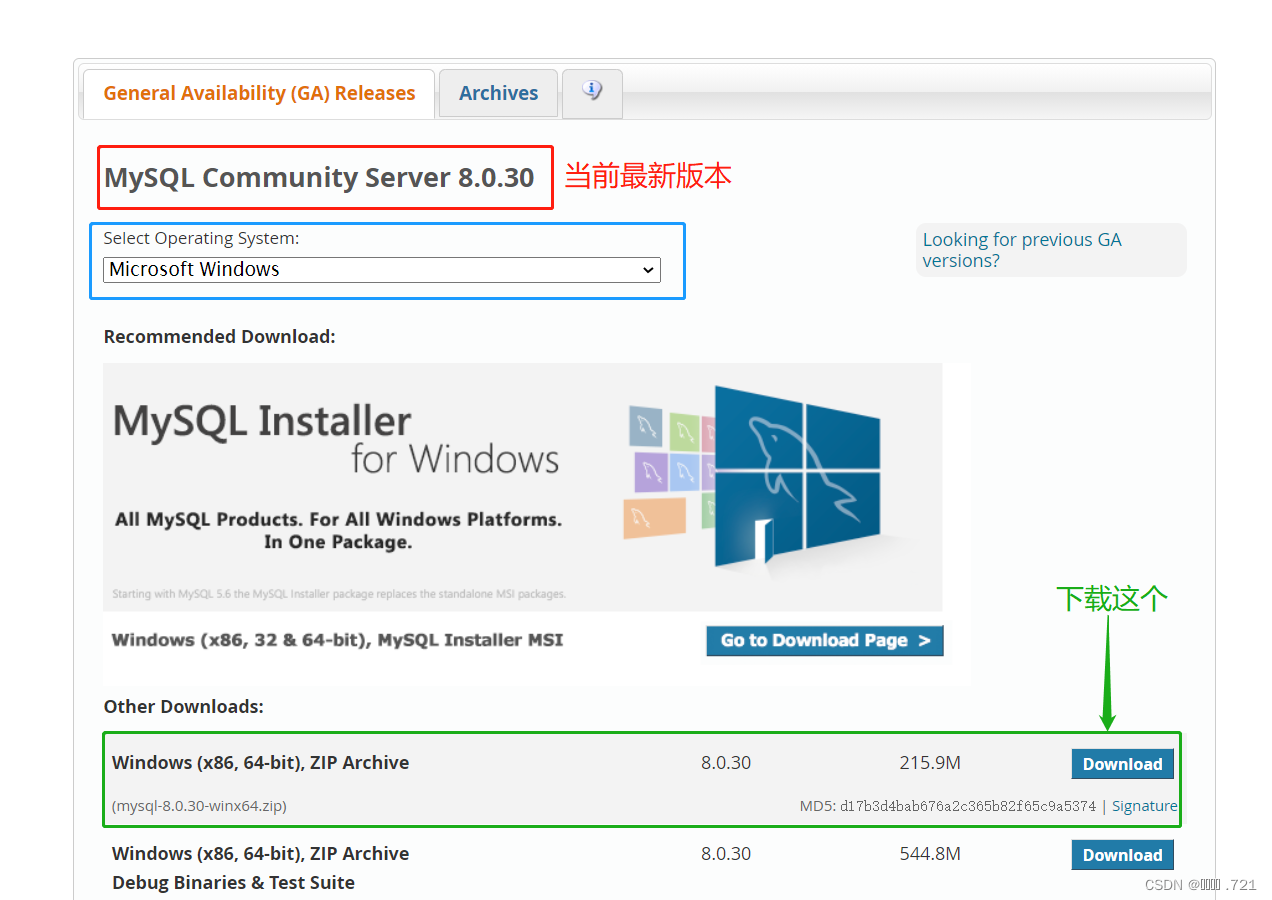Follow the Looking for previous GA versions link
The height and width of the screenshot is (900, 1272).
click(1022, 250)
